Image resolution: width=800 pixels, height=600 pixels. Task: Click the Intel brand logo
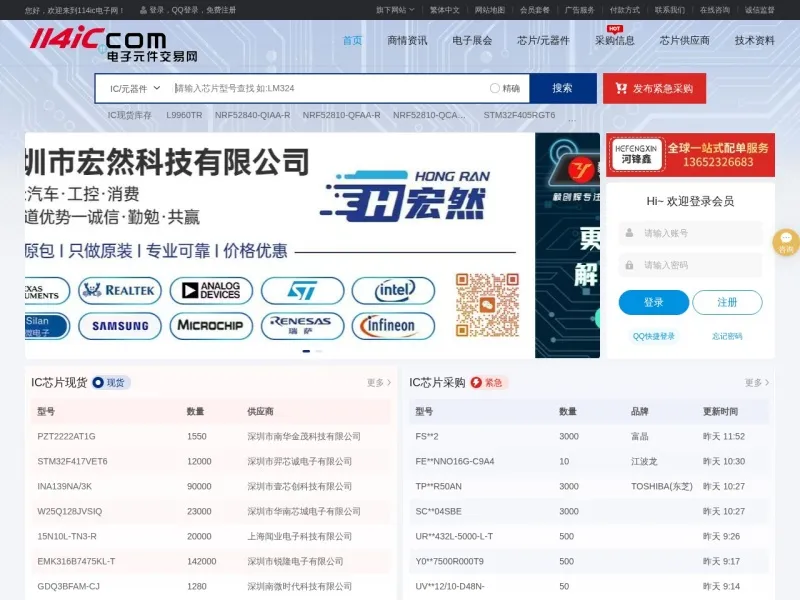(393, 290)
